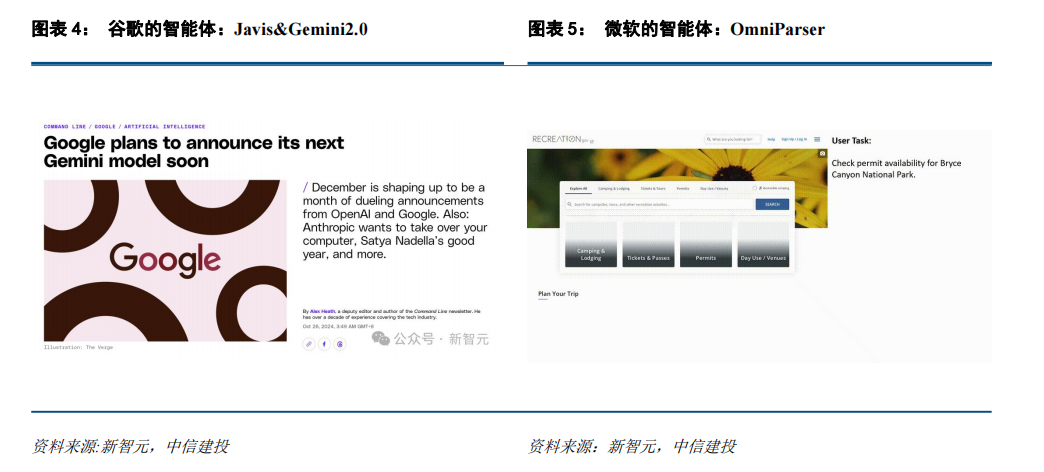
Task: Click the copy link share icon
Action: 308,344
